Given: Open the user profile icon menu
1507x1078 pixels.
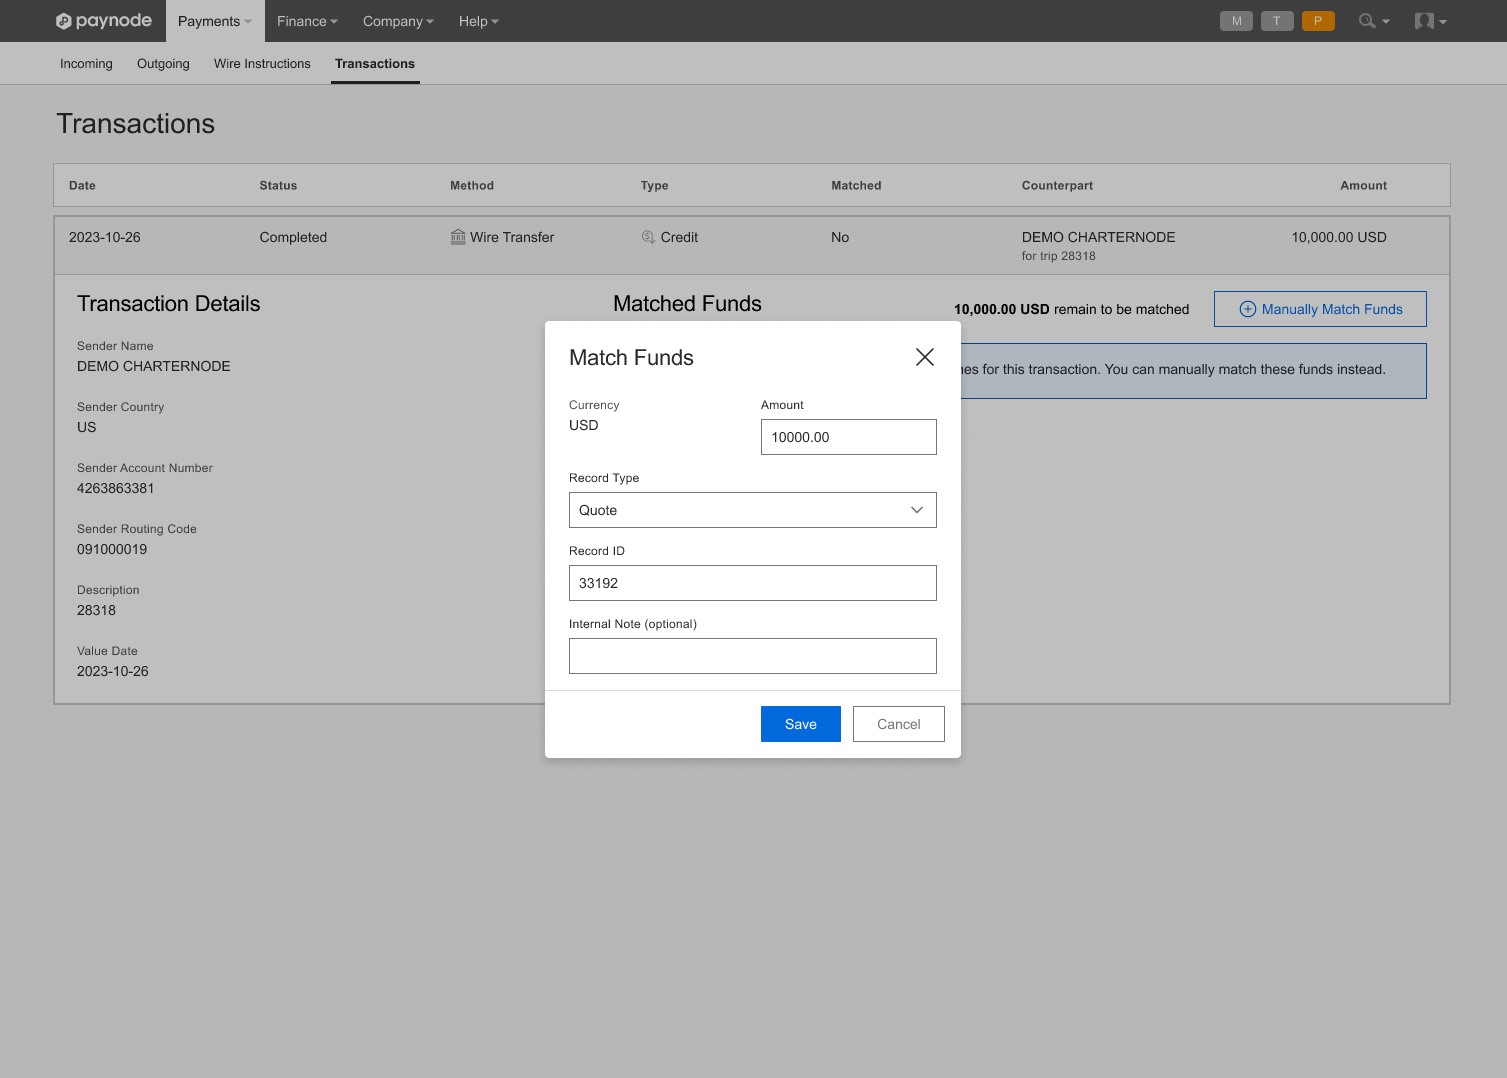Looking at the screenshot, I should (x=1431, y=21).
